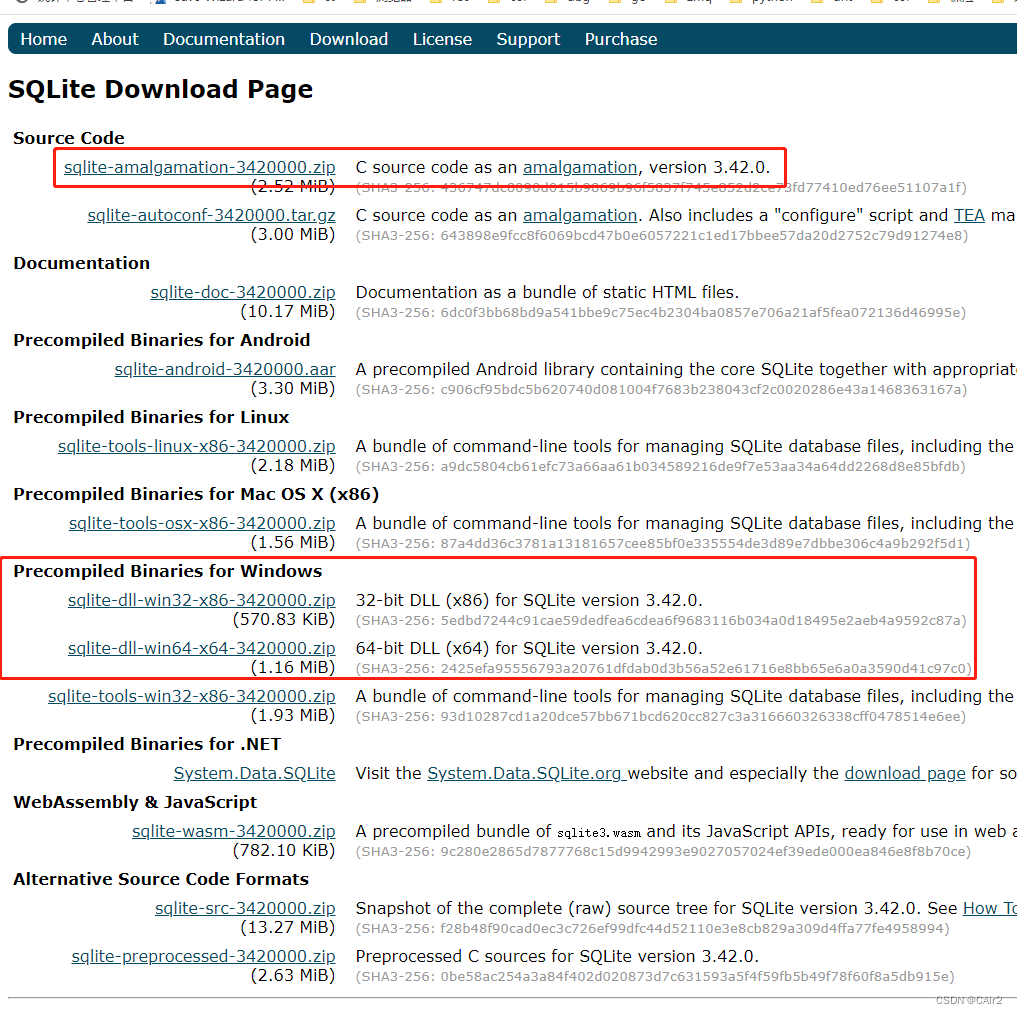1017x1014 pixels.
Task: Click the SHA3-256 hash starting with 643898e9
Action: 662,235
